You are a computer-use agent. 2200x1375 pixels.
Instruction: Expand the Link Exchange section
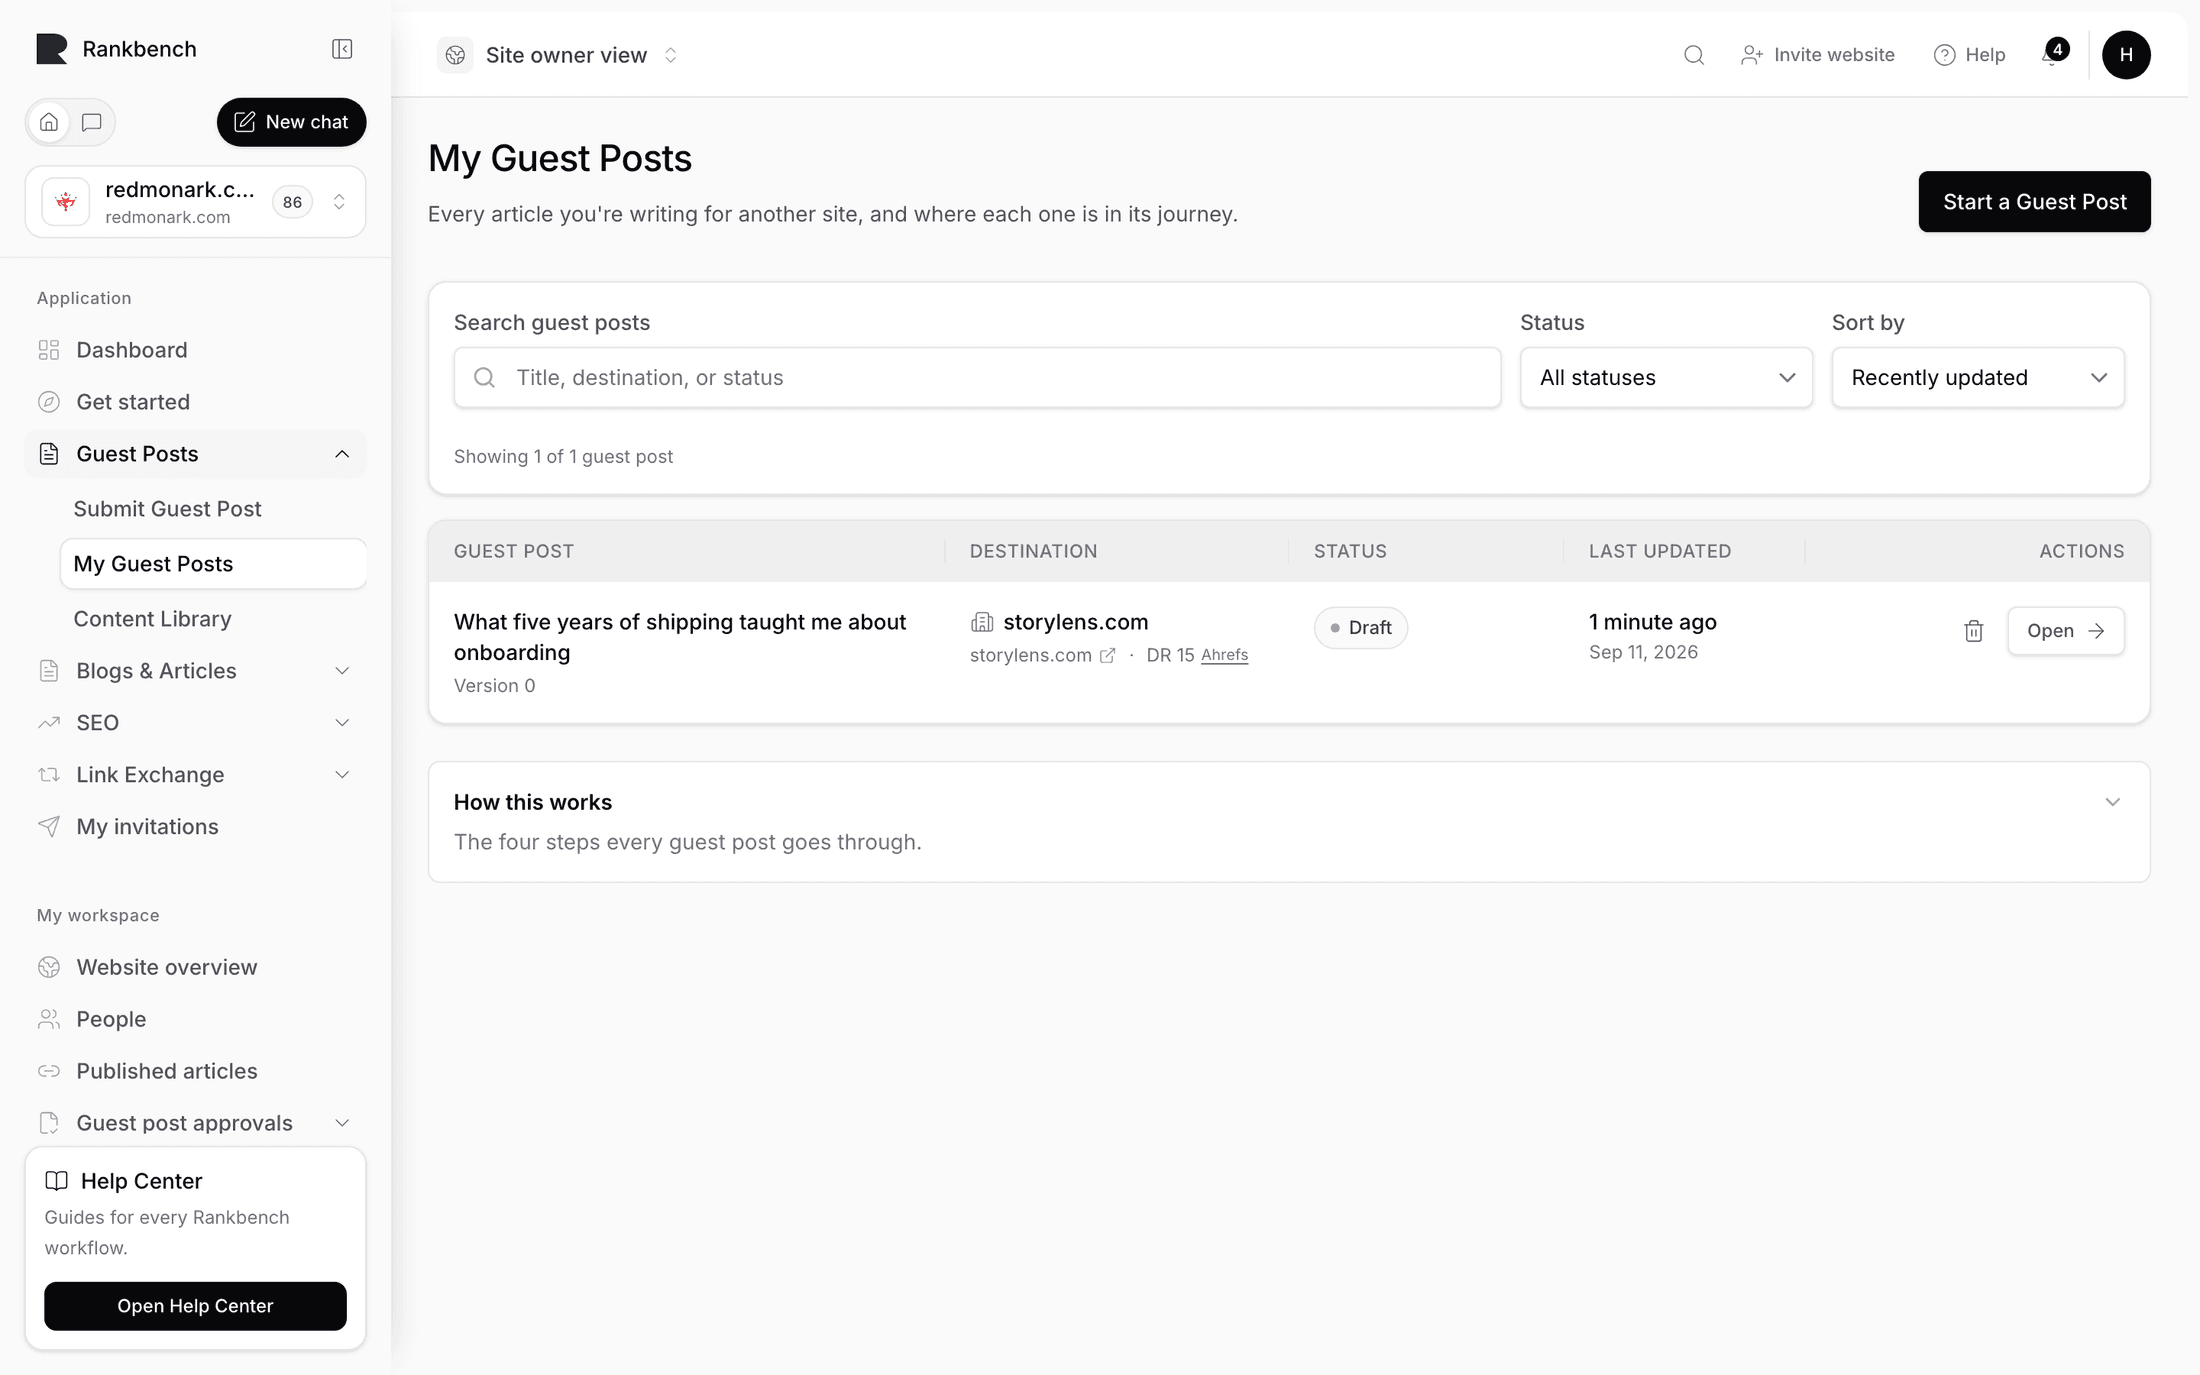(195, 775)
